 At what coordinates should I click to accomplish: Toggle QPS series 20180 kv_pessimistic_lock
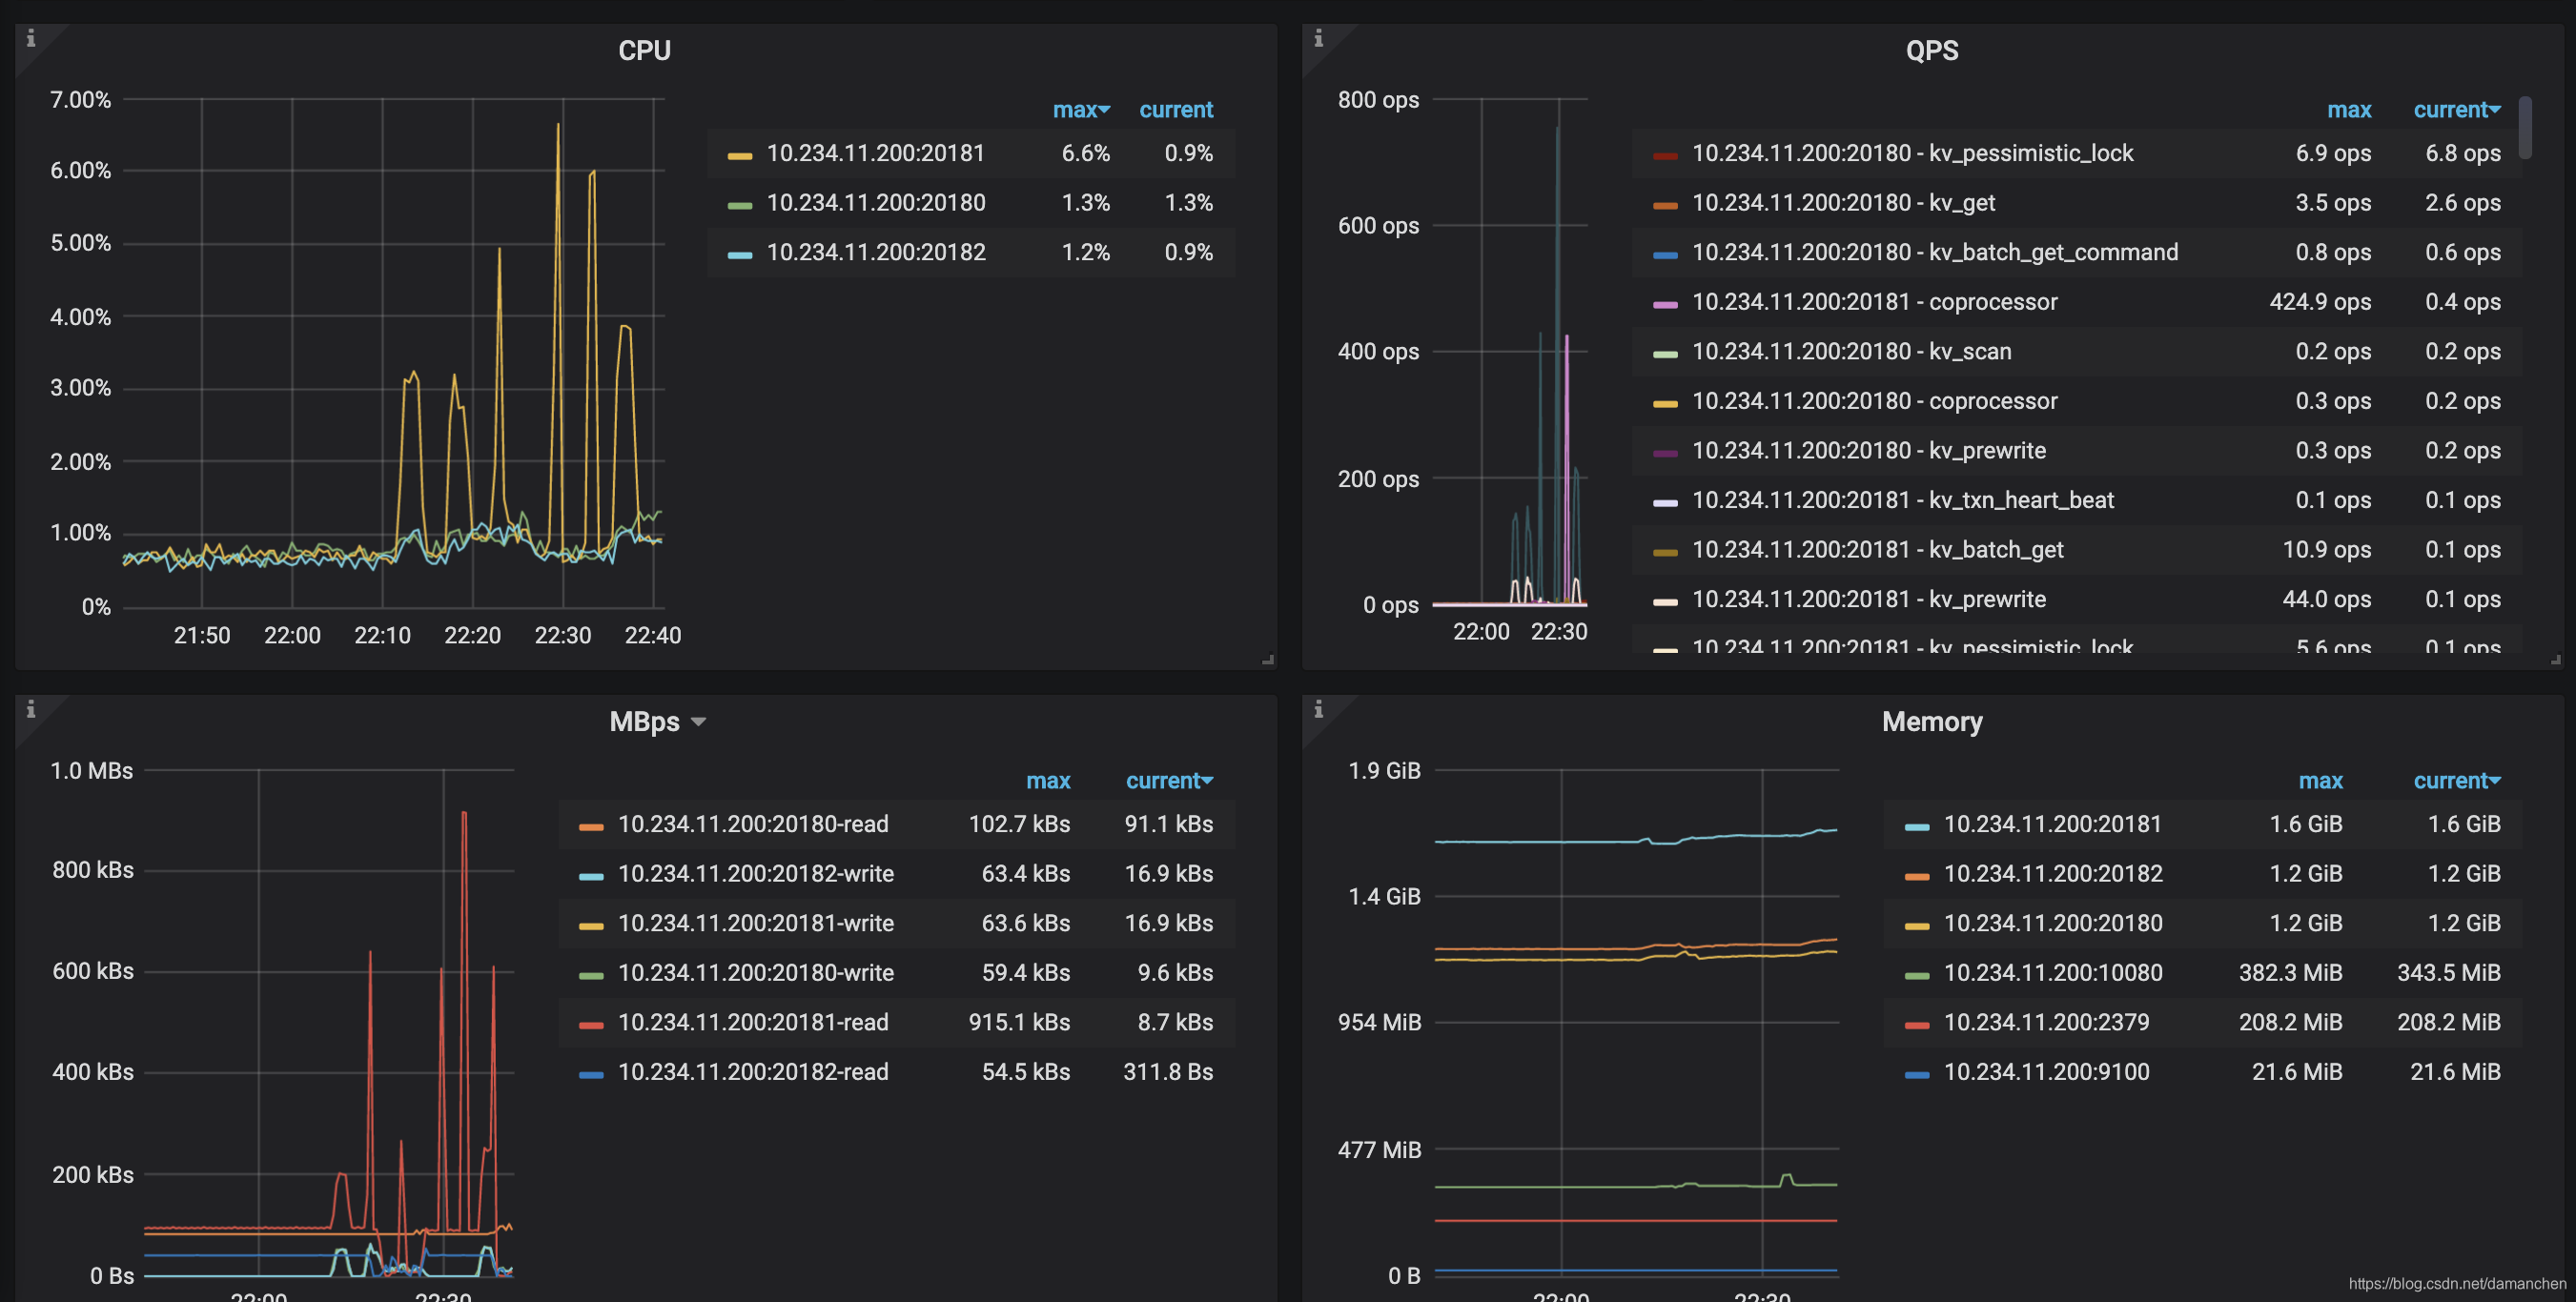(x=1912, y=153)
